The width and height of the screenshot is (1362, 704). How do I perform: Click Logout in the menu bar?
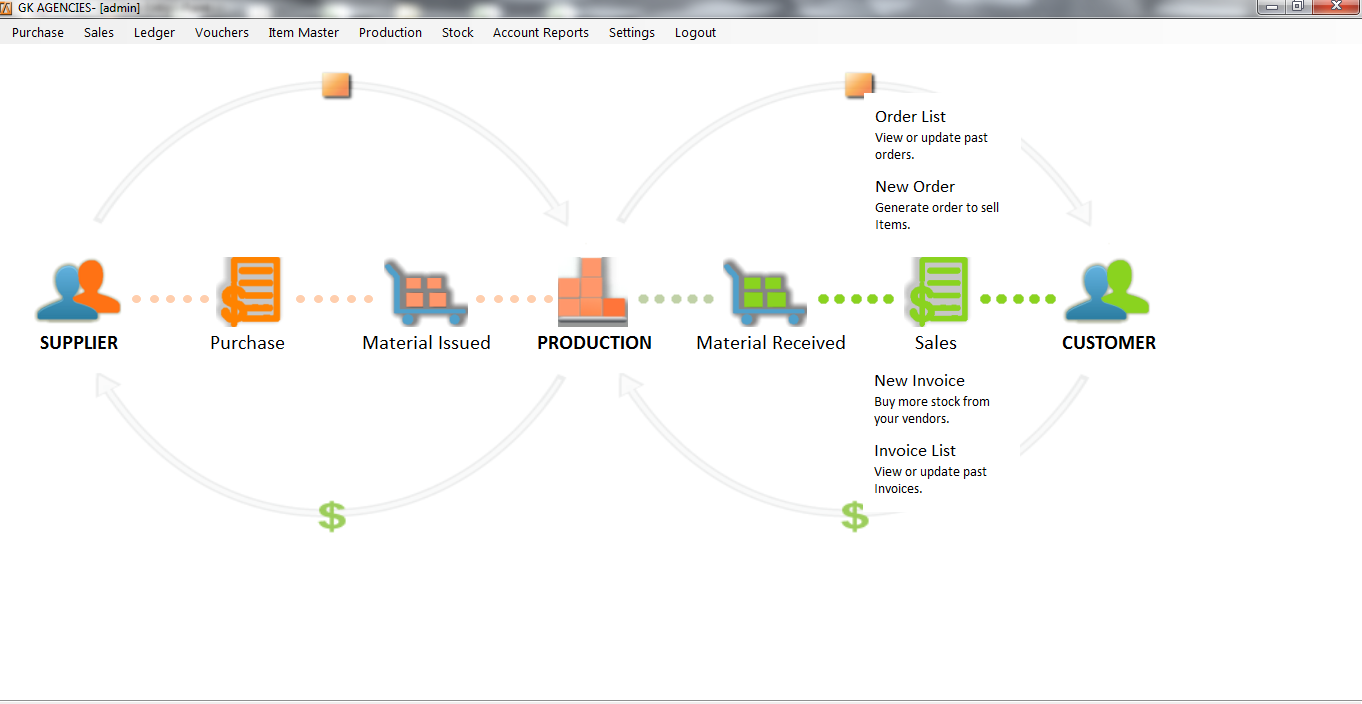pyautogui.click(x=695, y=33)
